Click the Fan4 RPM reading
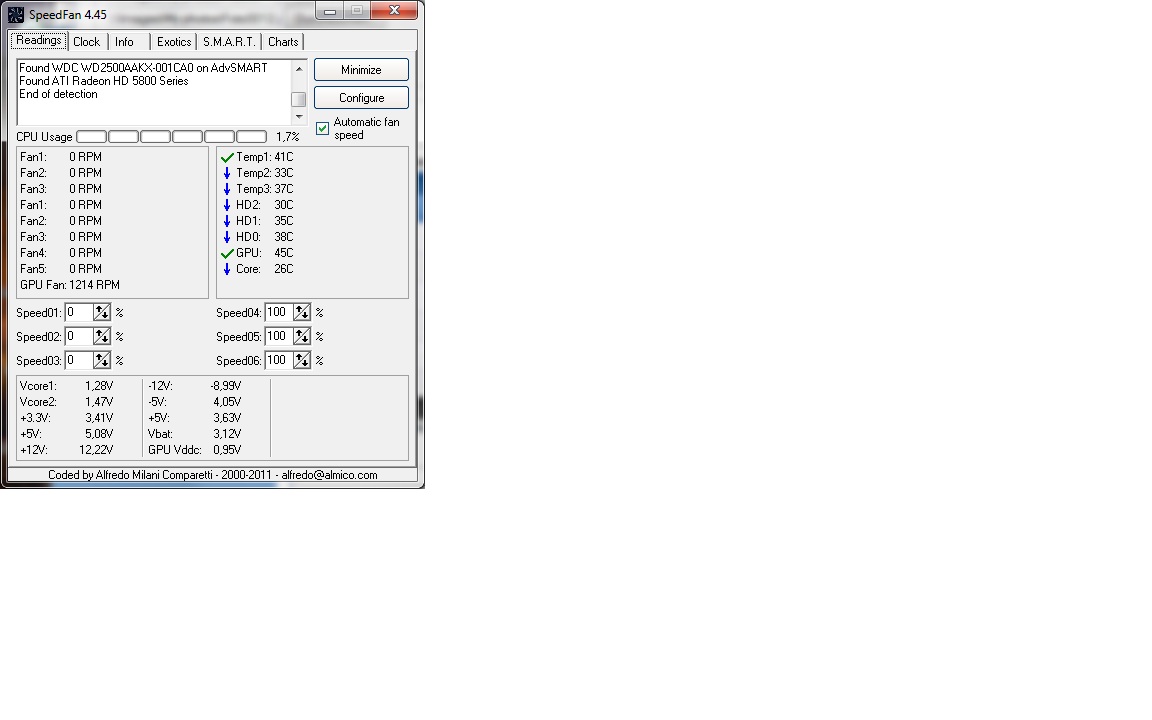 61,253
